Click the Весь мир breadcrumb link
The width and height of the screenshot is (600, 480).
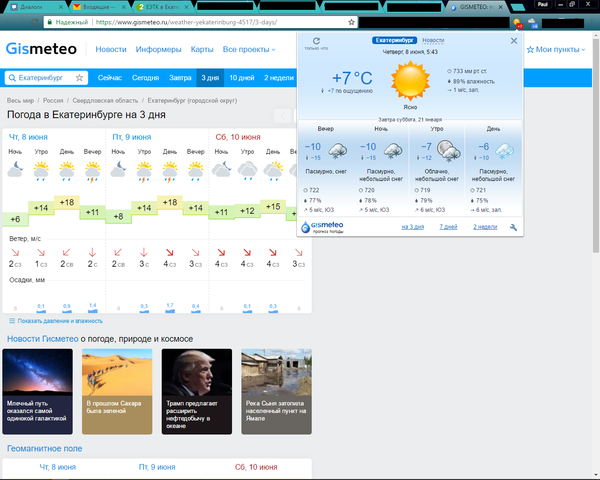(20, 101)
